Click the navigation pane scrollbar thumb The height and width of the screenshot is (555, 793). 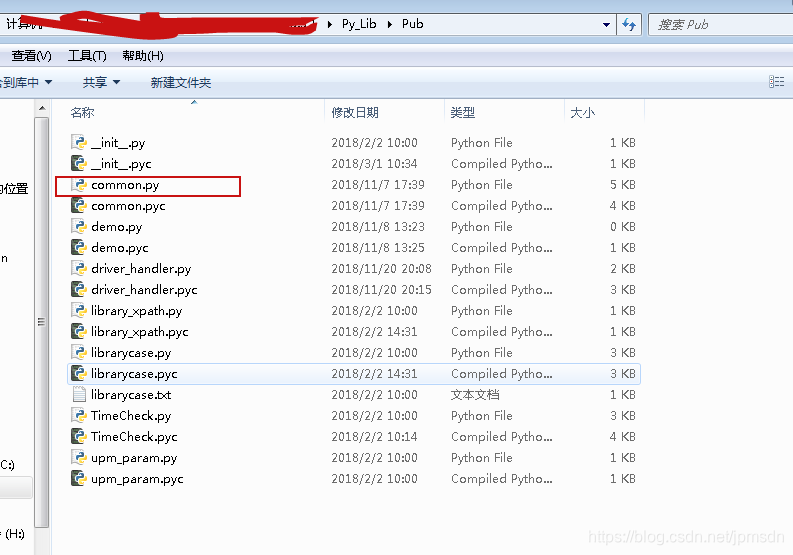point(42,322)
